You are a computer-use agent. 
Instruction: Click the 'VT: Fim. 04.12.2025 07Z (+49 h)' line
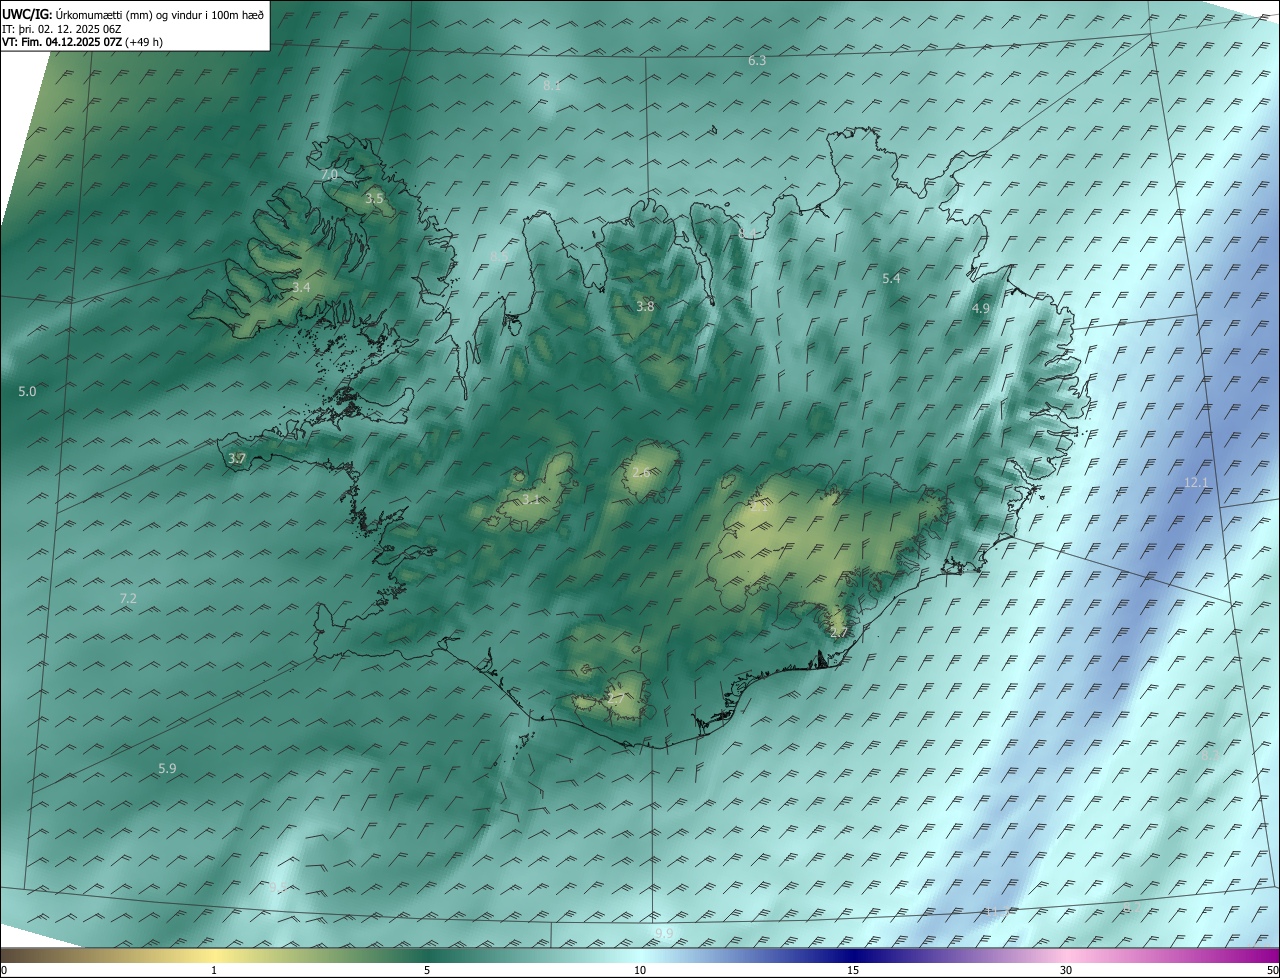[x=82, y=42]
